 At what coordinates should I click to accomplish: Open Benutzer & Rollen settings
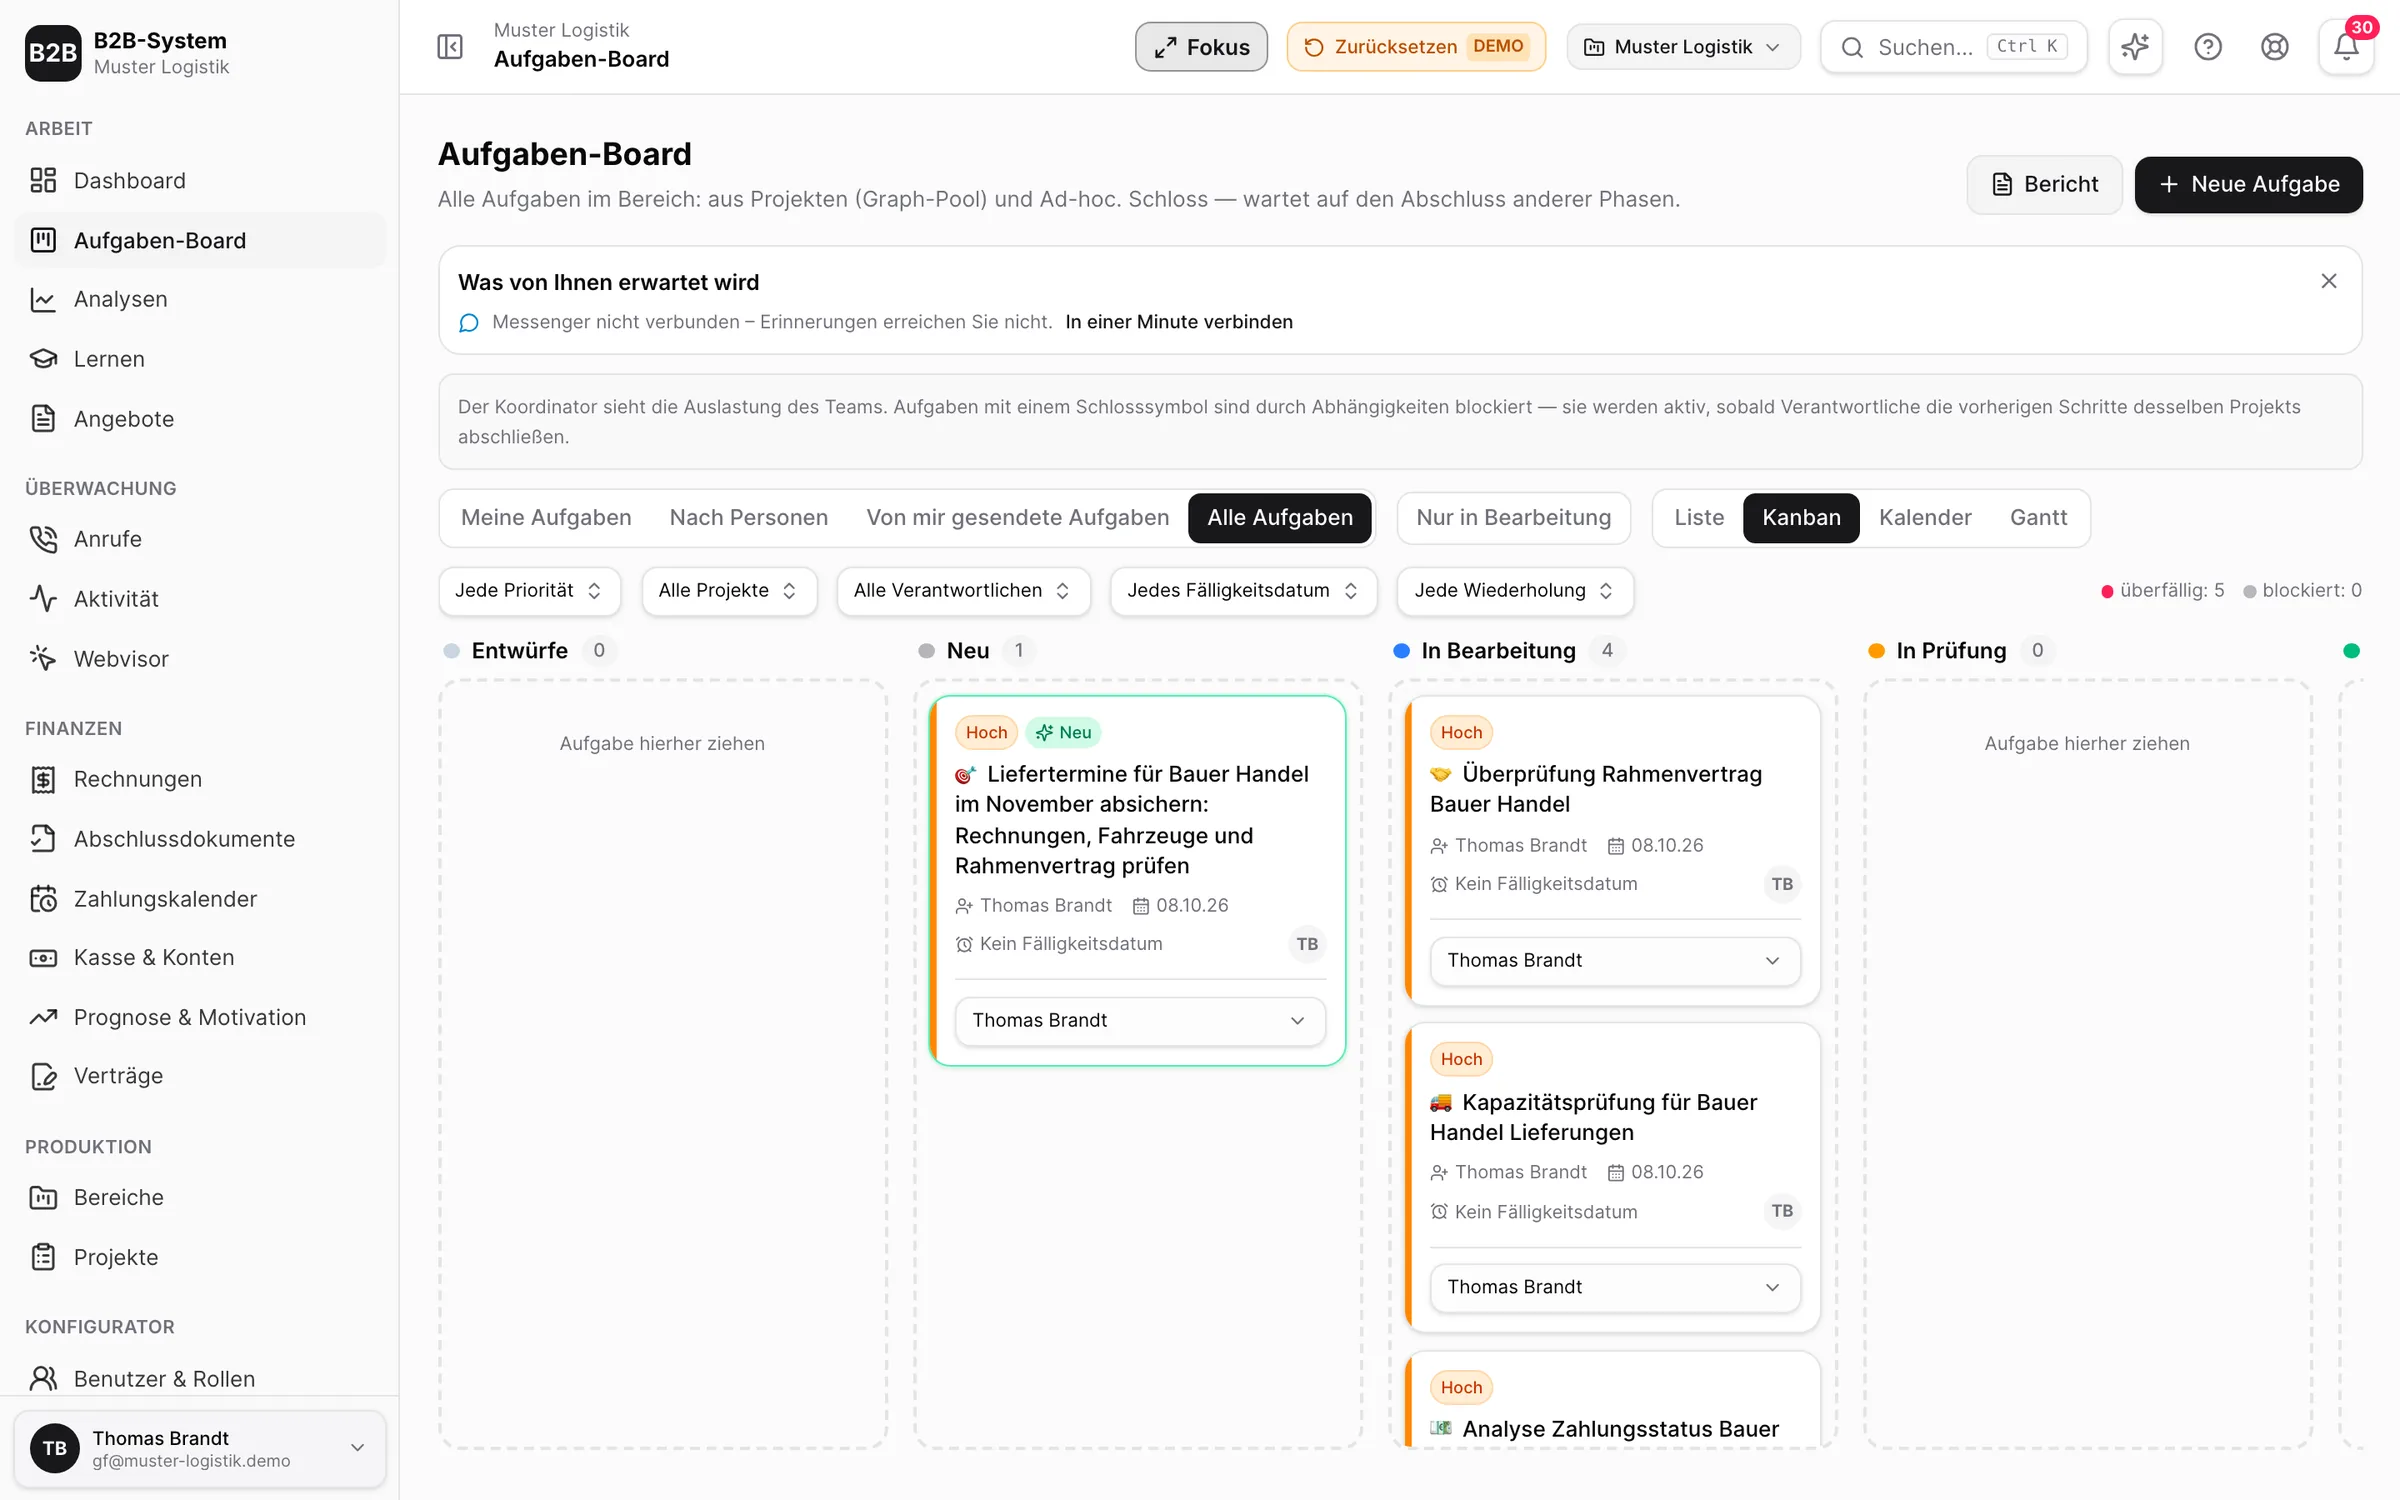pyautogui.click(x=200, y=1379)
